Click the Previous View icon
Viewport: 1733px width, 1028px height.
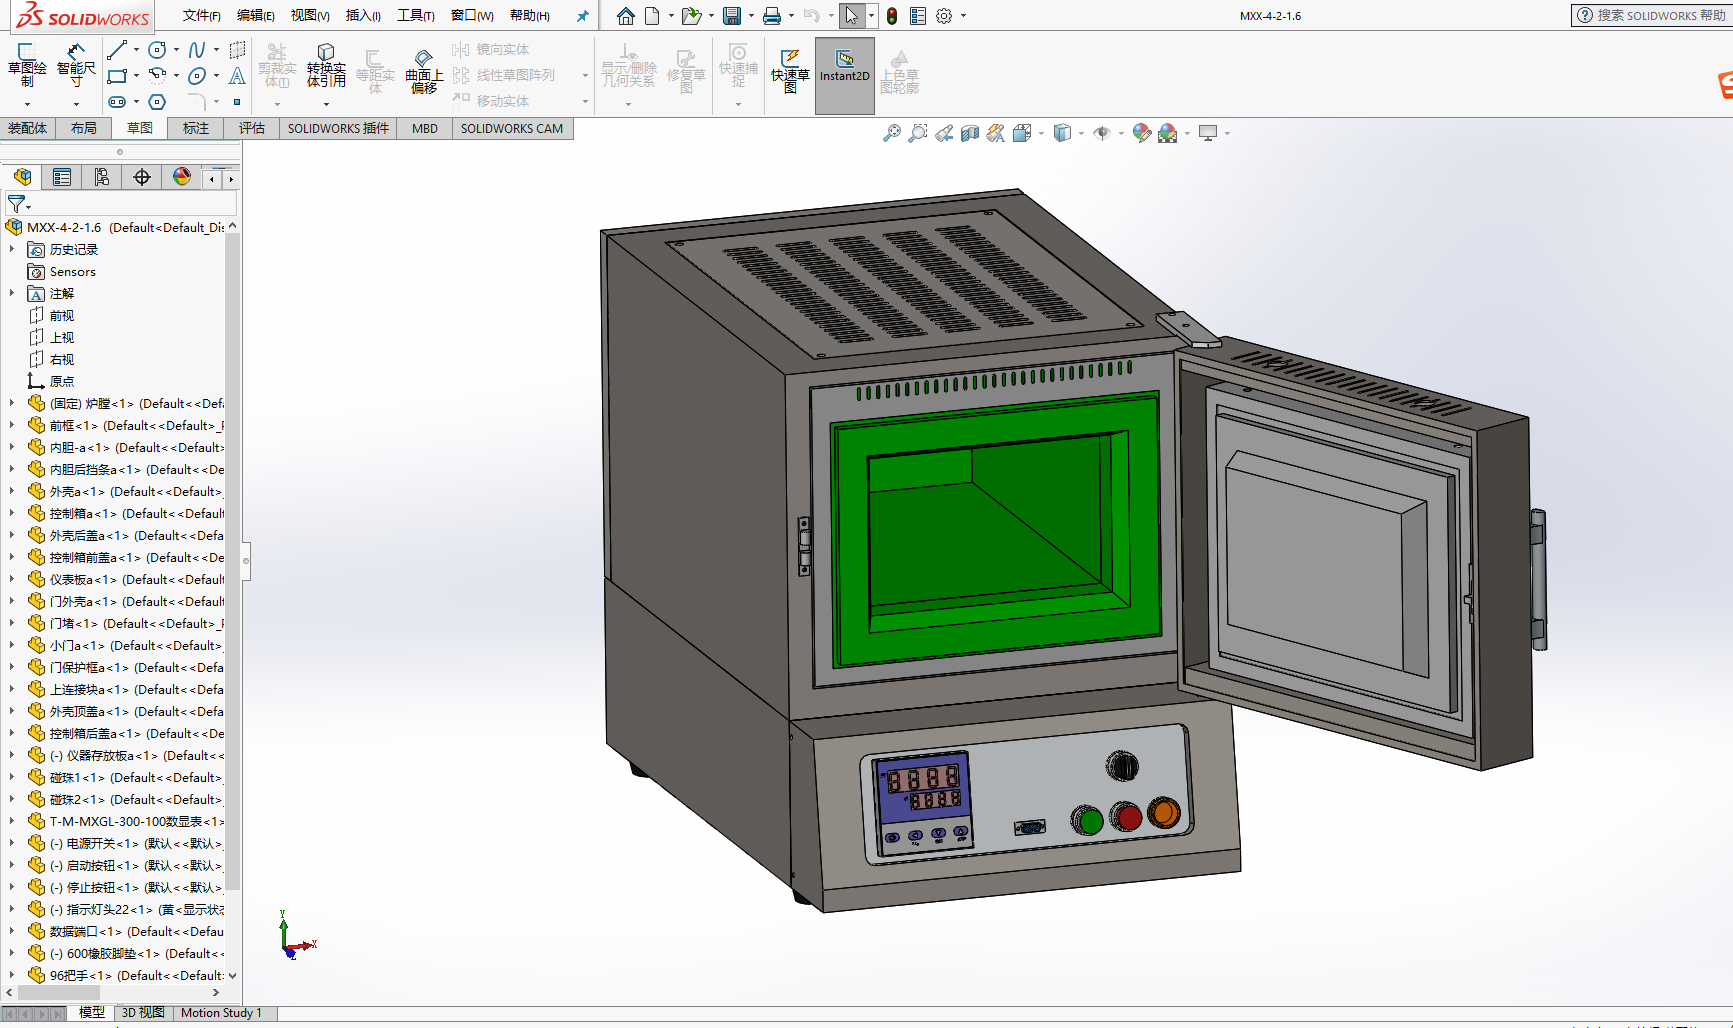coord(944,133)
